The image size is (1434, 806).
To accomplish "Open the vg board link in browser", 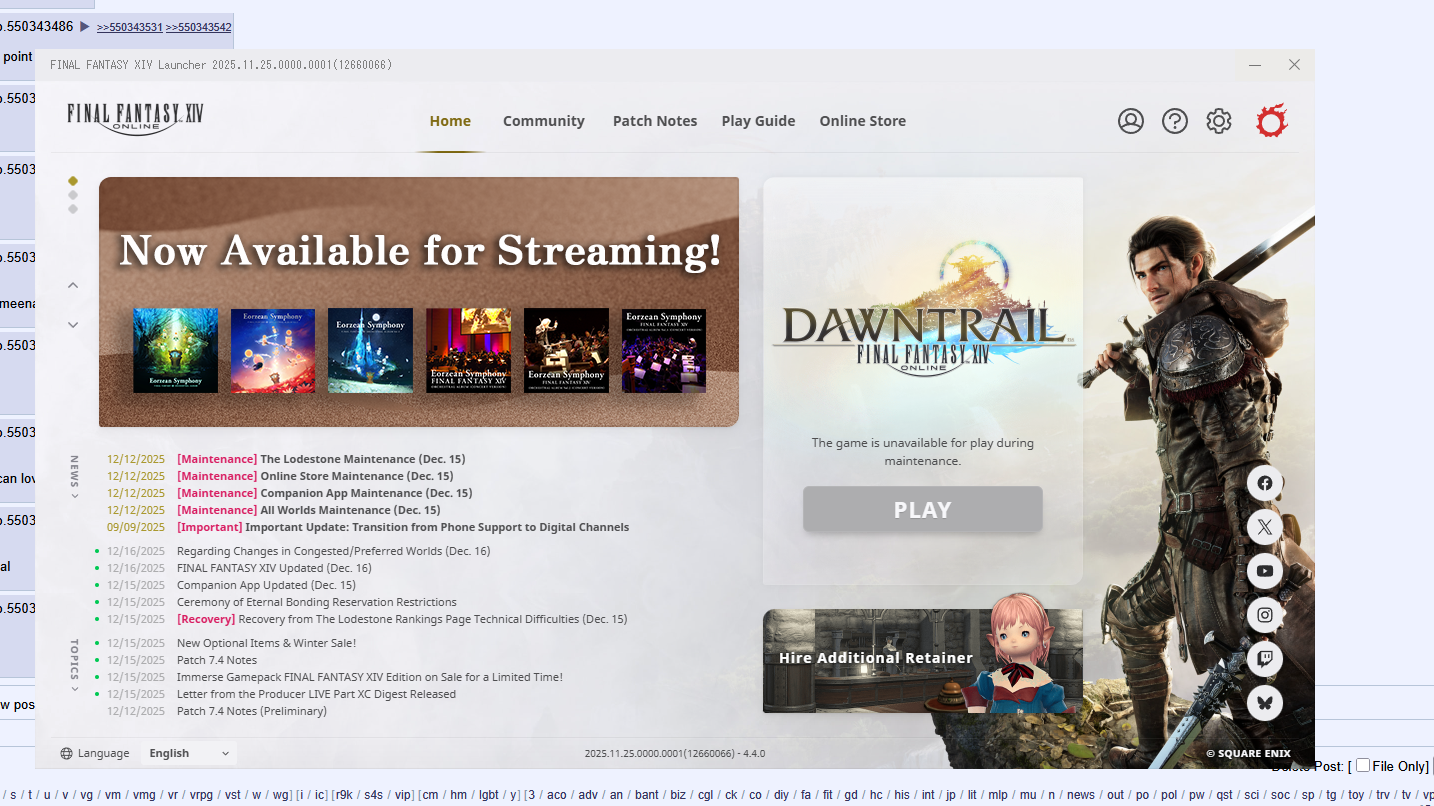I will (87, 795).
